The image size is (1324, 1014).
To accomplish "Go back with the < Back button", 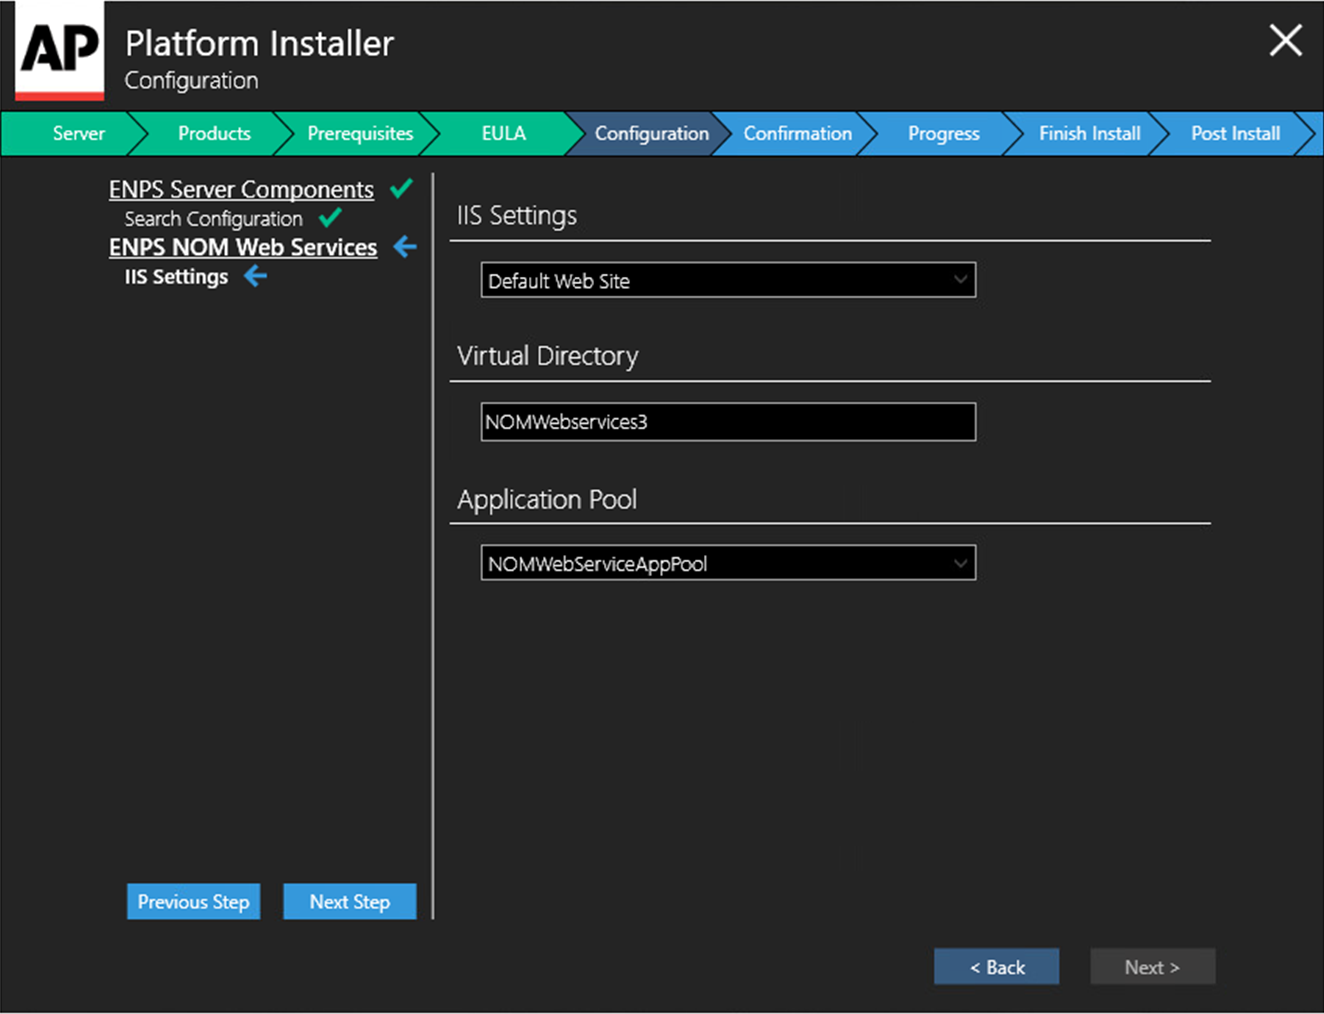I will tap(996, 966).
